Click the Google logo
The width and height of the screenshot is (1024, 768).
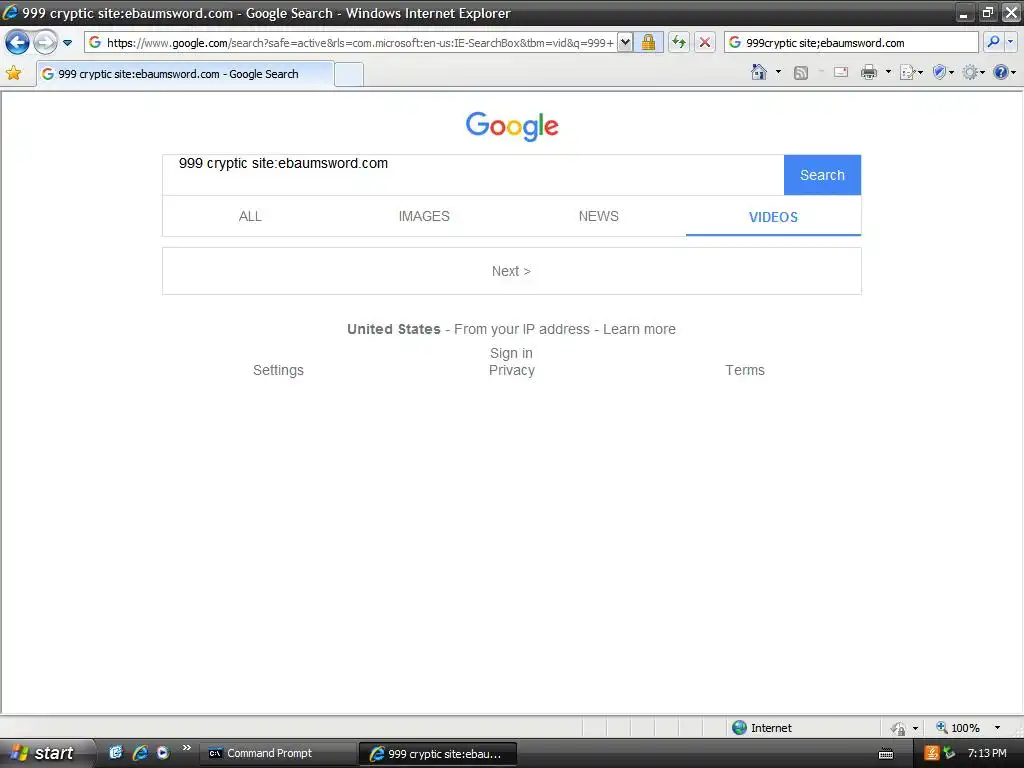(x=512, y=126)
